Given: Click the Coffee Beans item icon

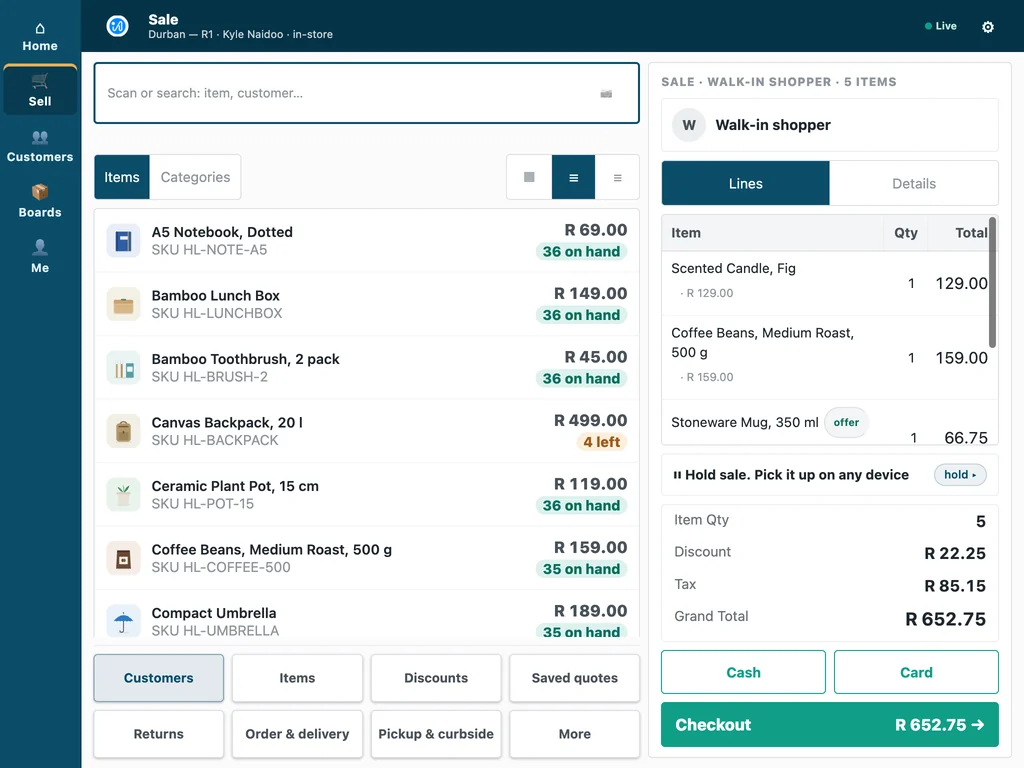Looking at the screenshot, I should coord(123,558).
